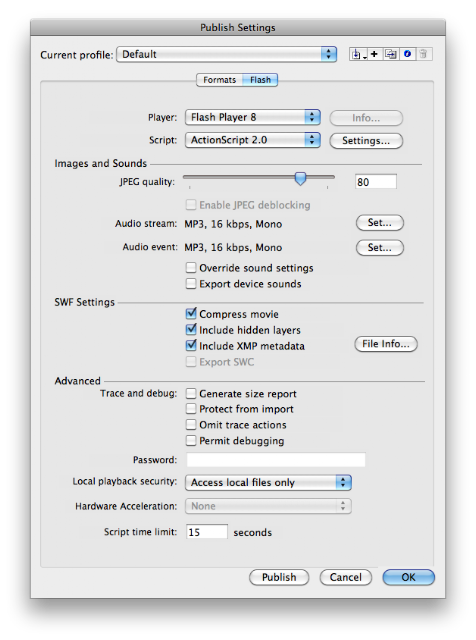Open Local playback security dropdown
This screenshot has width=476, height=640.
pos(268,482)
